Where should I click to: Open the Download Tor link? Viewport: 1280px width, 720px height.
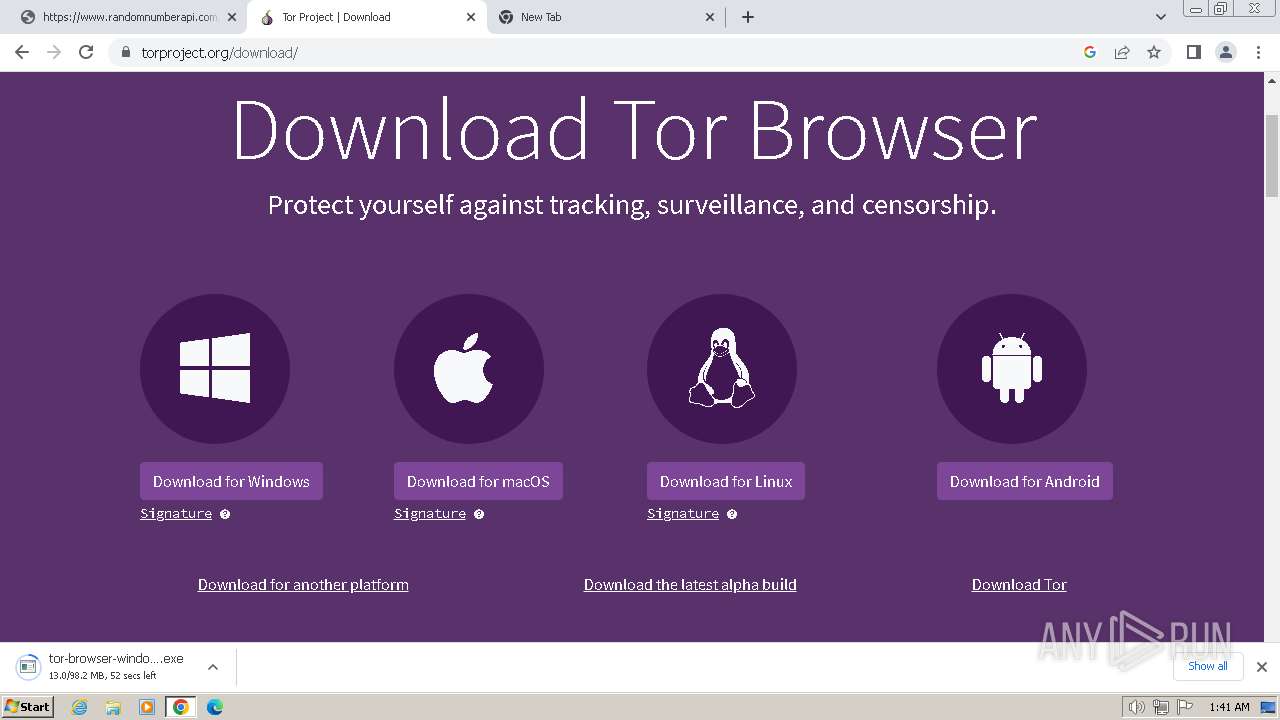coord(1019,585)
